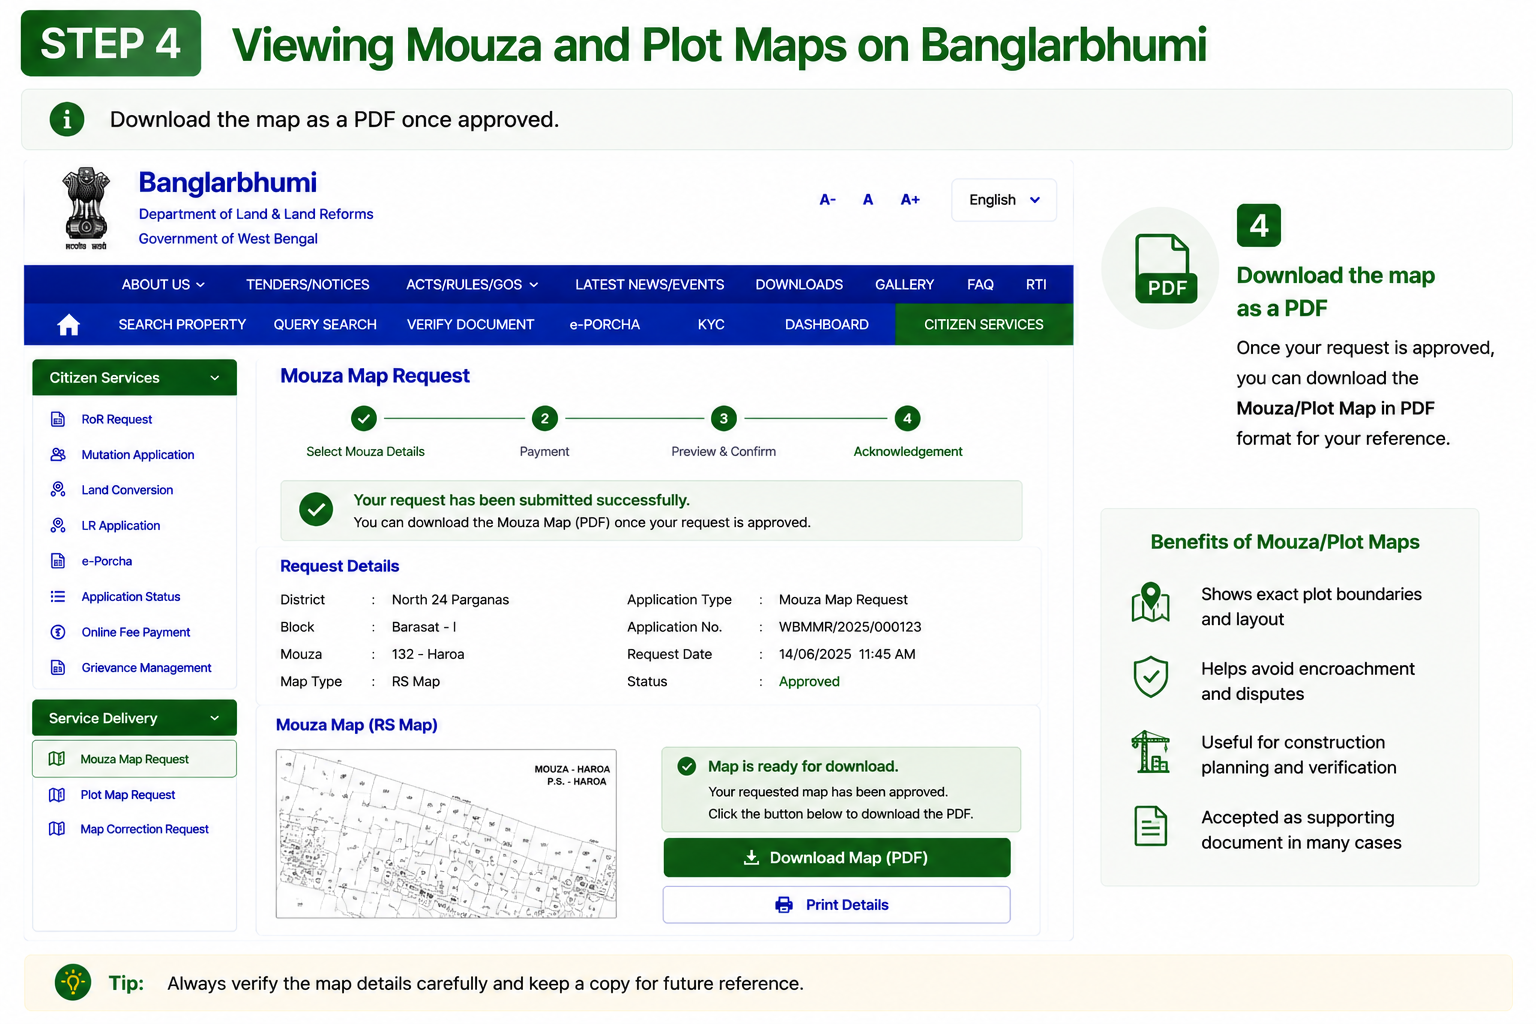The width and height of the screenshot is (1536, 1024).
Task: Click the Plot Map Request map icon
Action: pyautogui.click(x=57, y=795)
